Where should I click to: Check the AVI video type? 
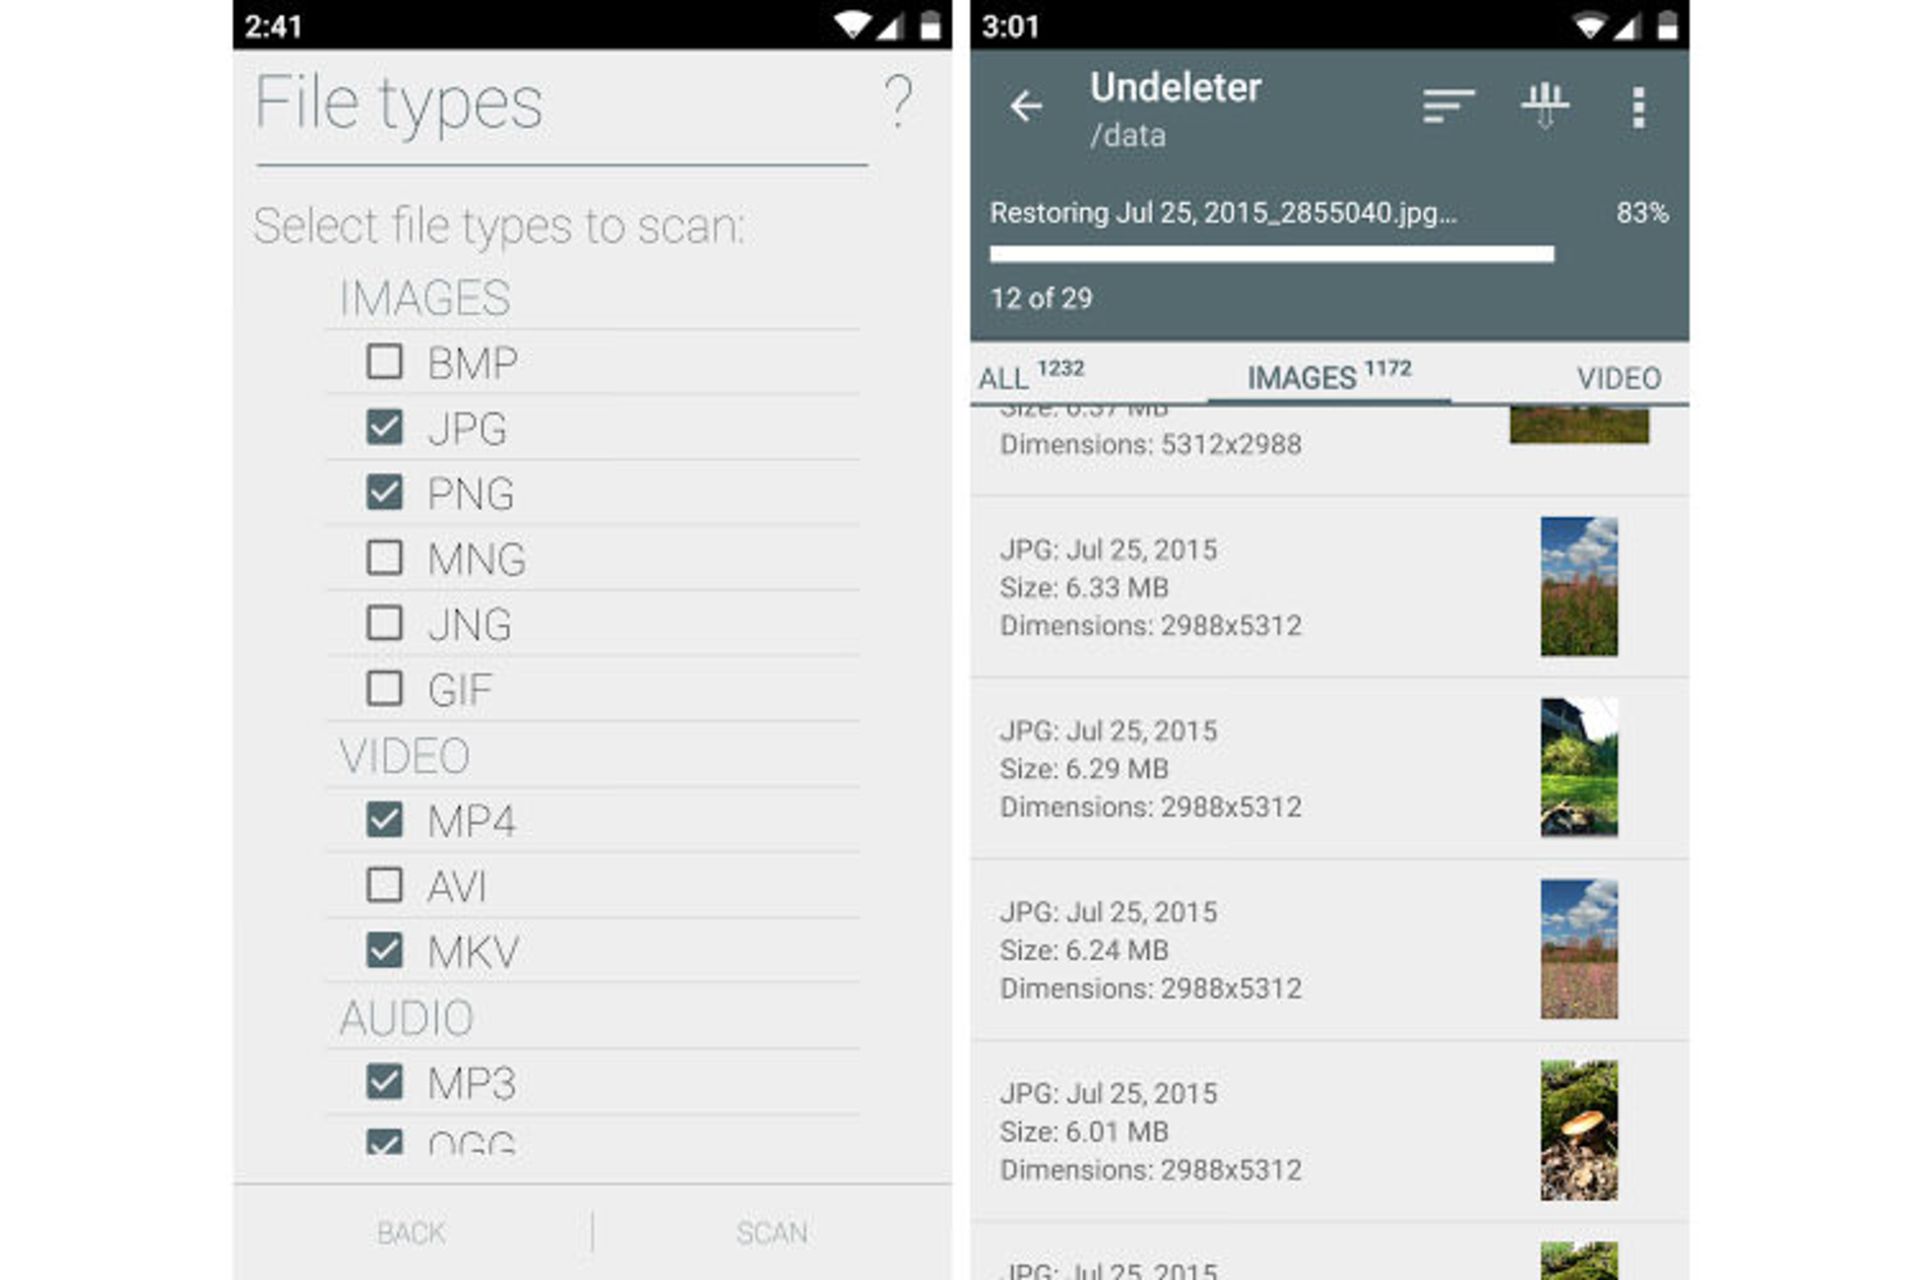[384, 885]
